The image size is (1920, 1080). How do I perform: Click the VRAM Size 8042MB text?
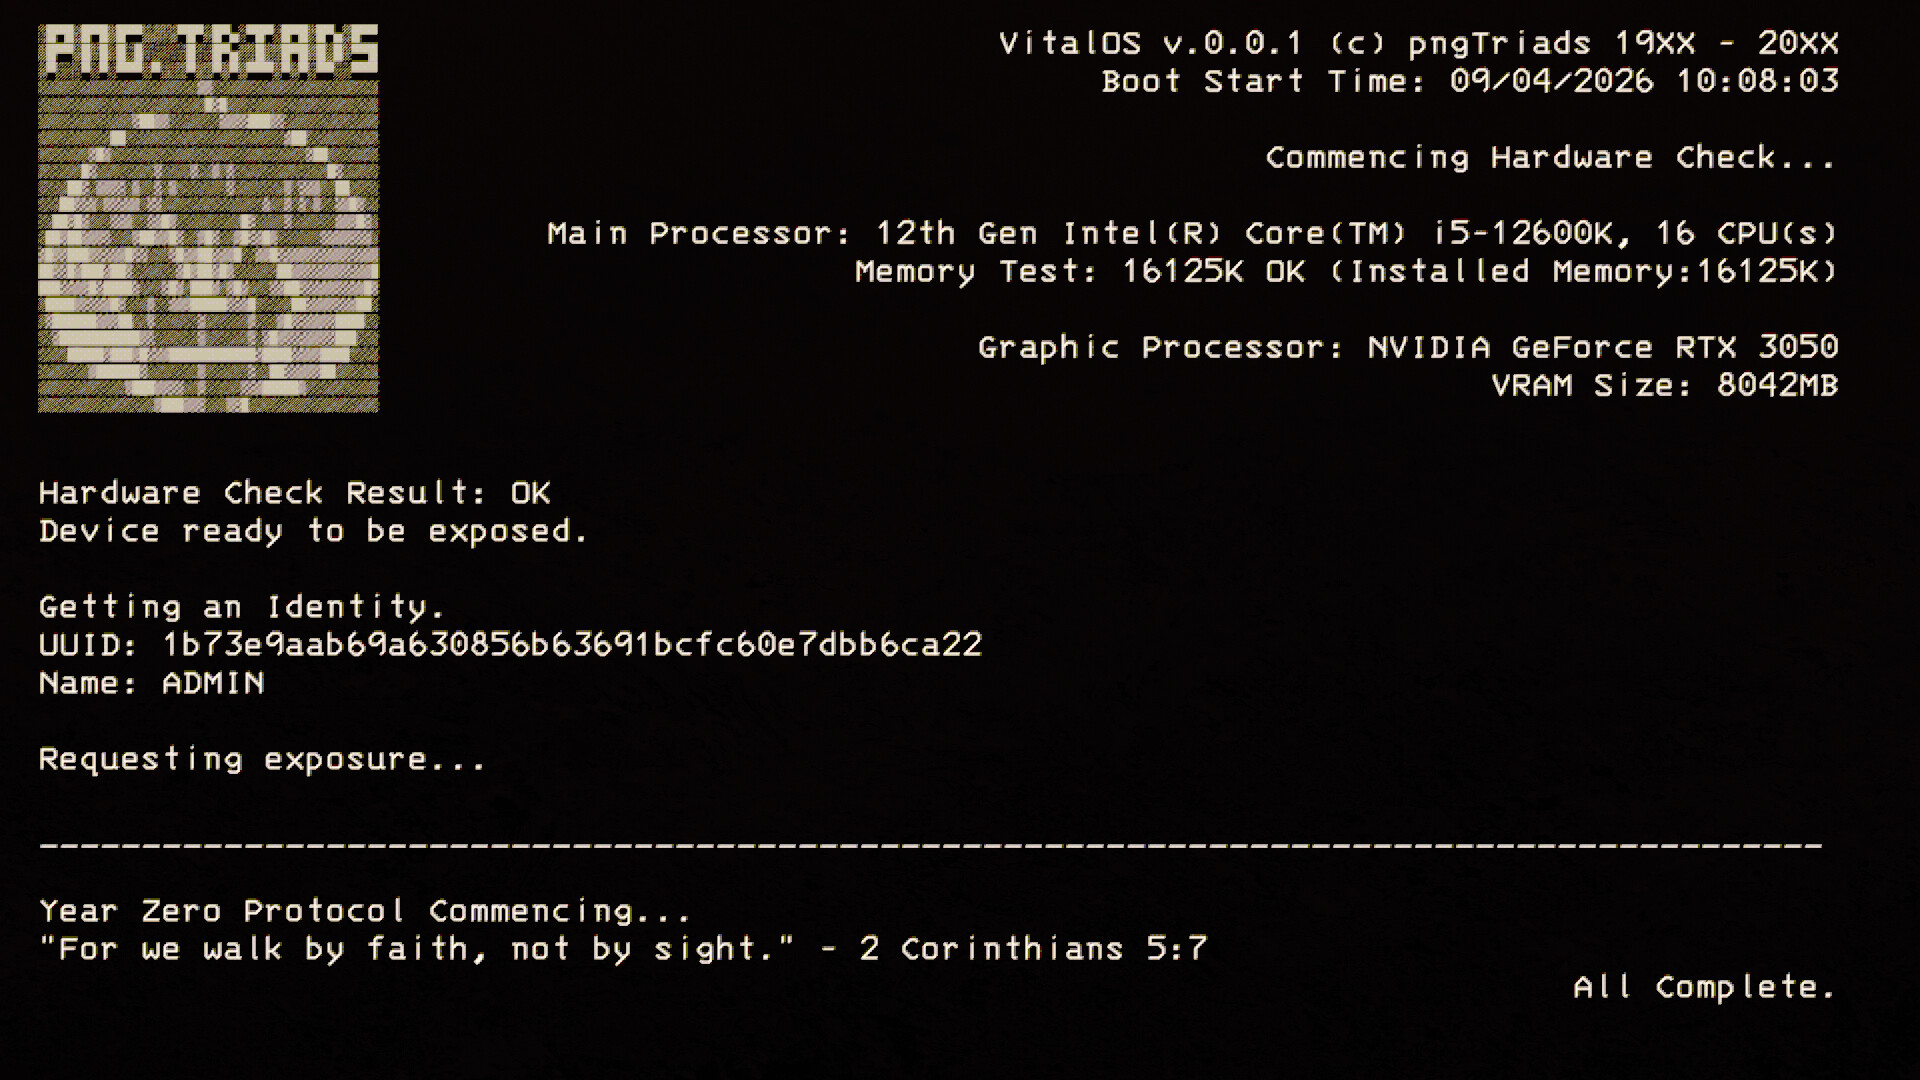pyautogui.click(x=1664, y=386)
